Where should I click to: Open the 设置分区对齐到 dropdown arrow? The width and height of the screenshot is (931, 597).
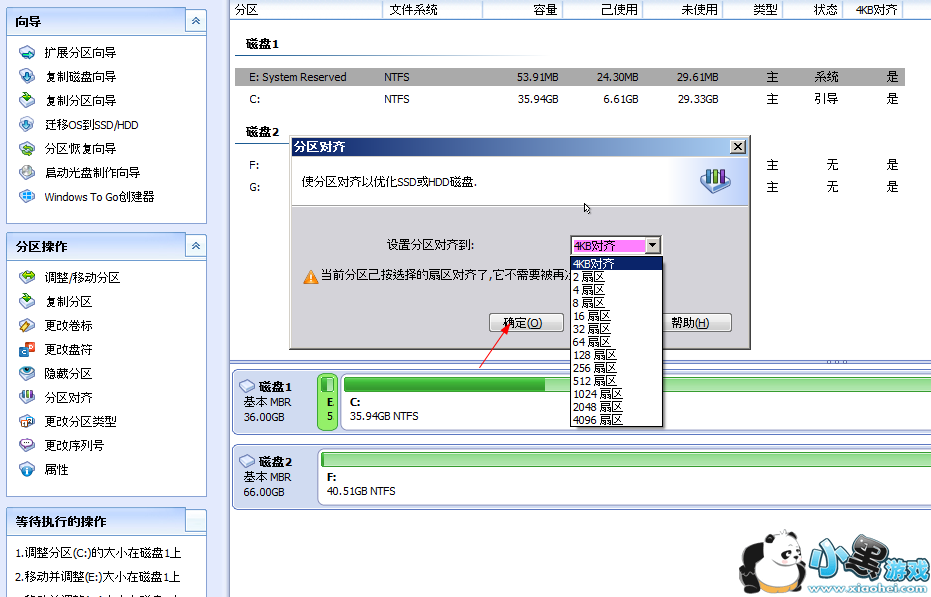tap(653, 245)
